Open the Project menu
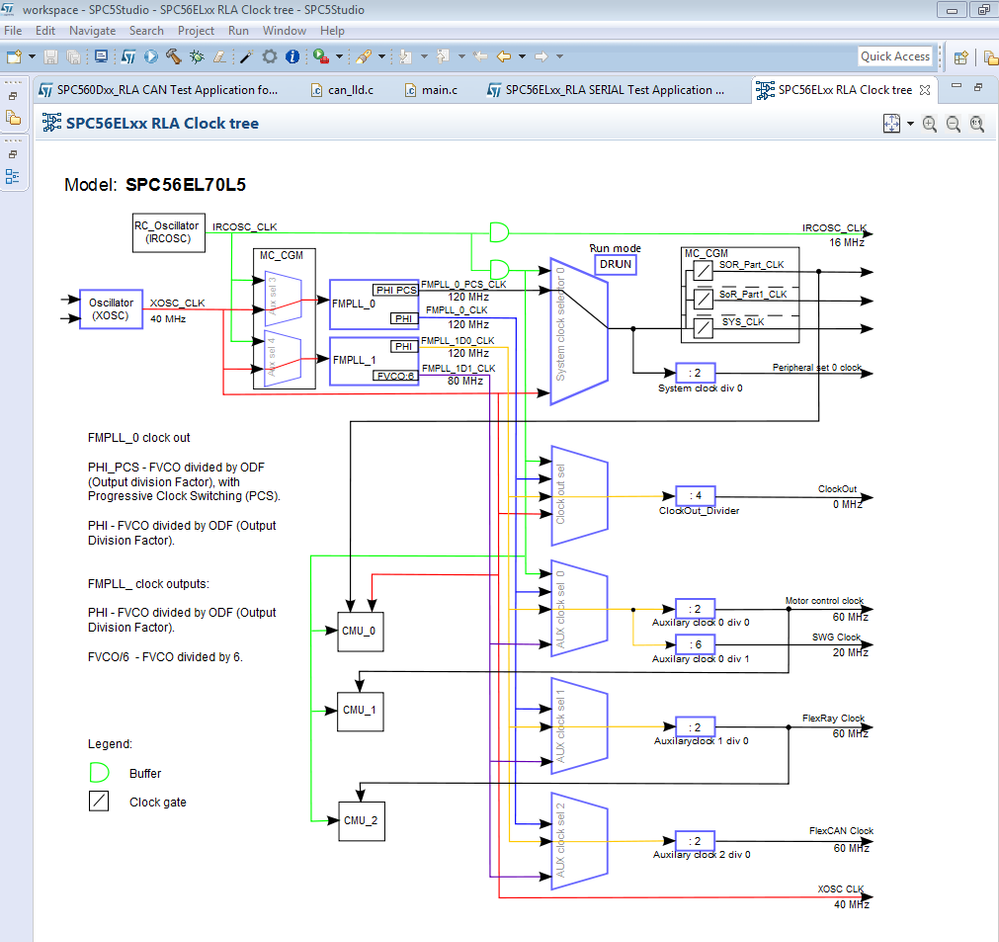 (196, 31)
